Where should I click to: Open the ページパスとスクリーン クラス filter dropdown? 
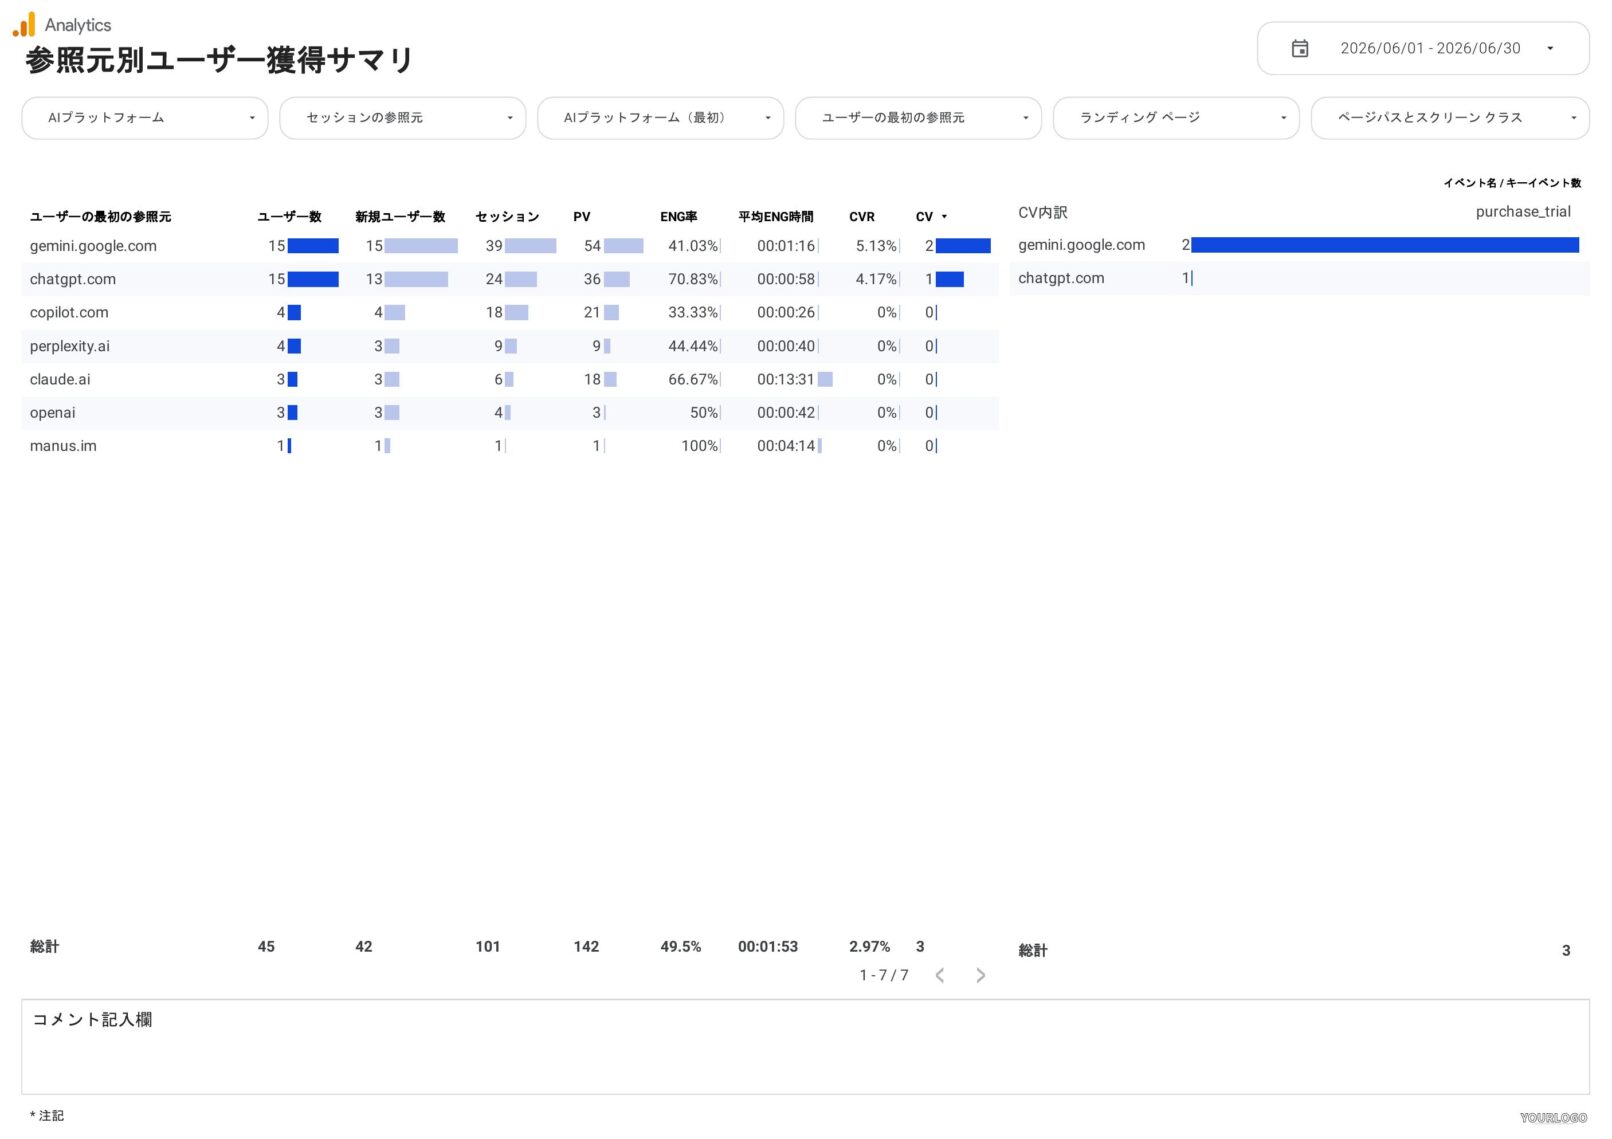[1451, 118]
